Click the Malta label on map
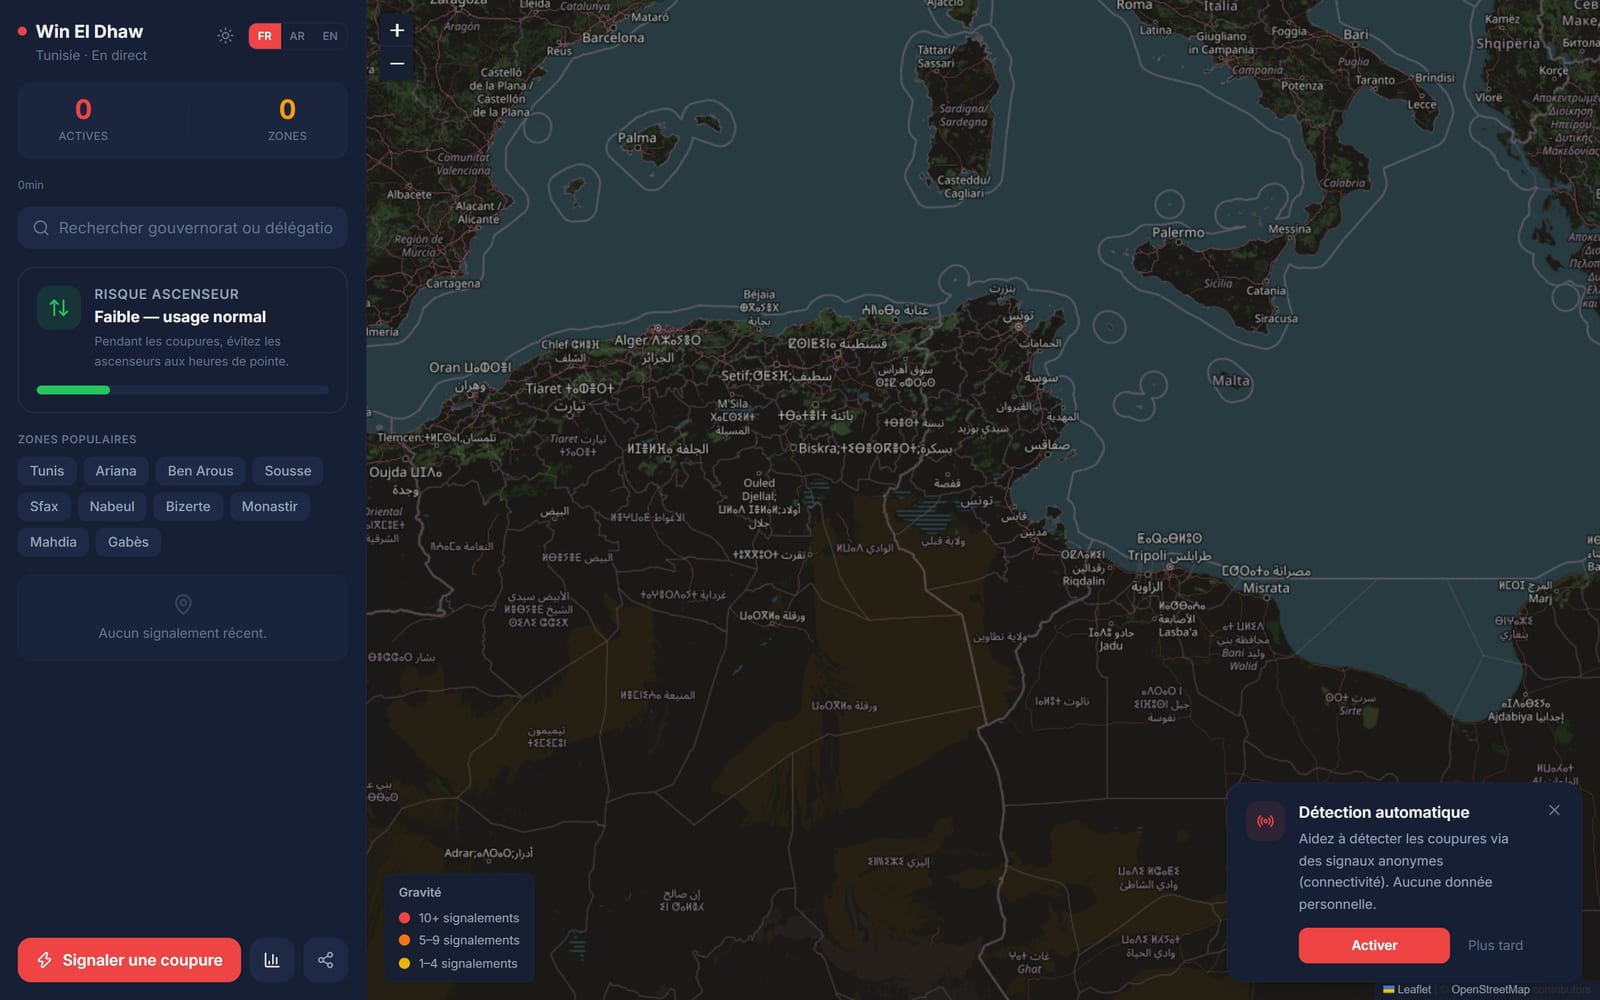 pos(1230,380)
